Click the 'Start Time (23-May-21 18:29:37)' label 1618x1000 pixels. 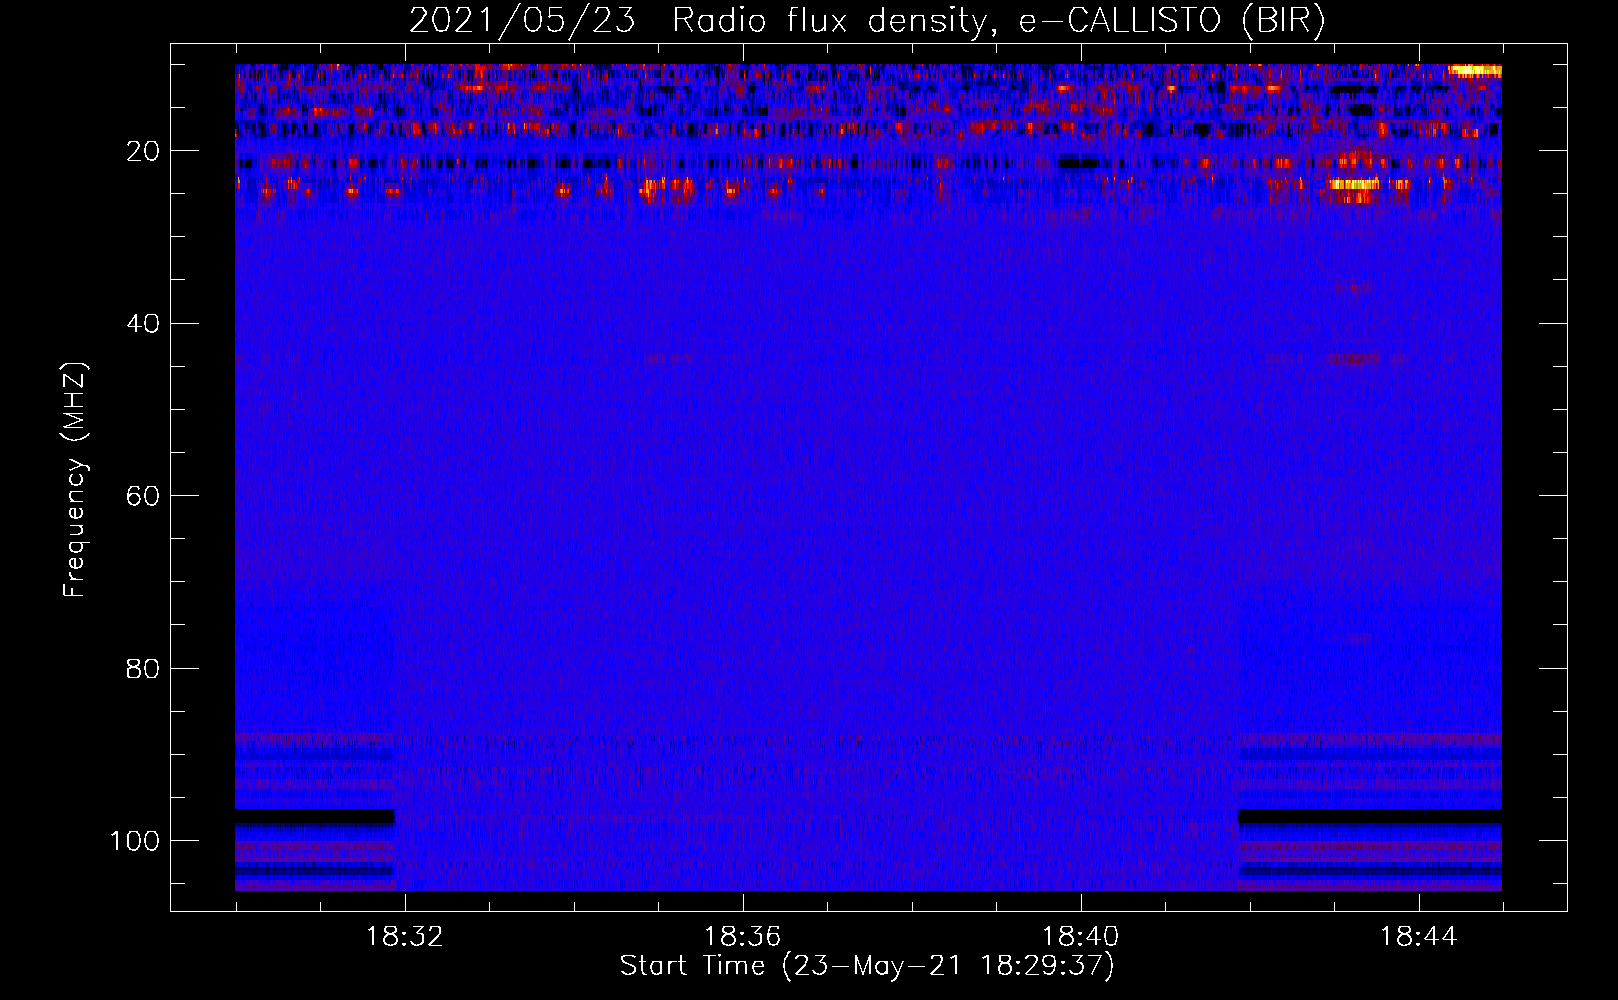pos(867,966)
